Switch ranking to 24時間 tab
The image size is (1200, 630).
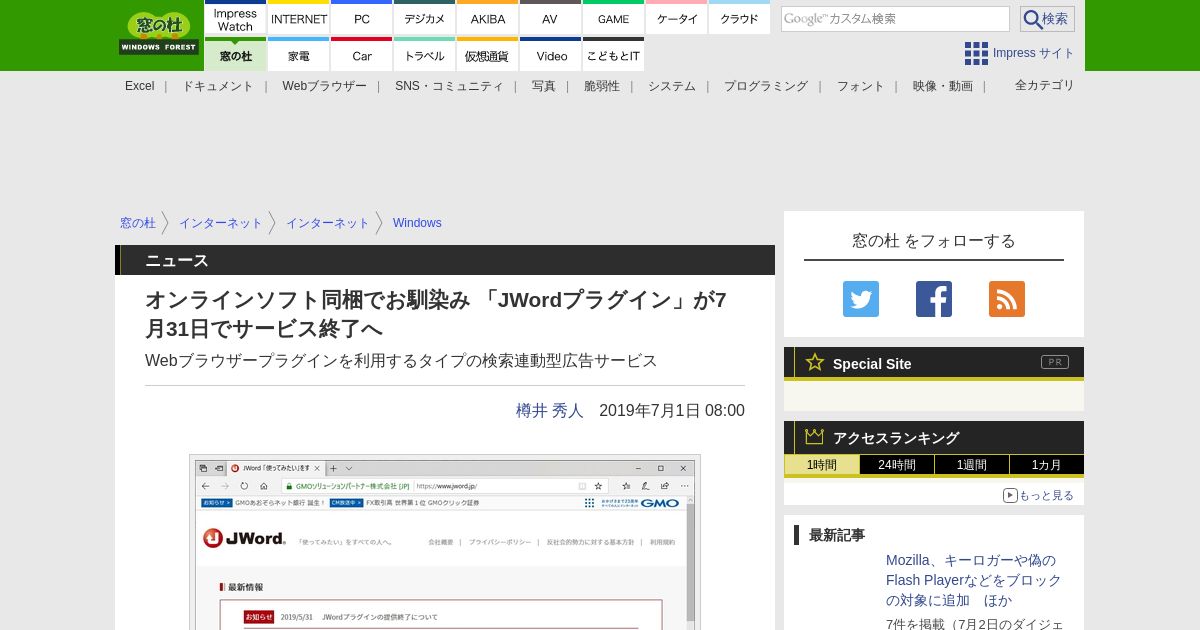[x=896, y=465]
